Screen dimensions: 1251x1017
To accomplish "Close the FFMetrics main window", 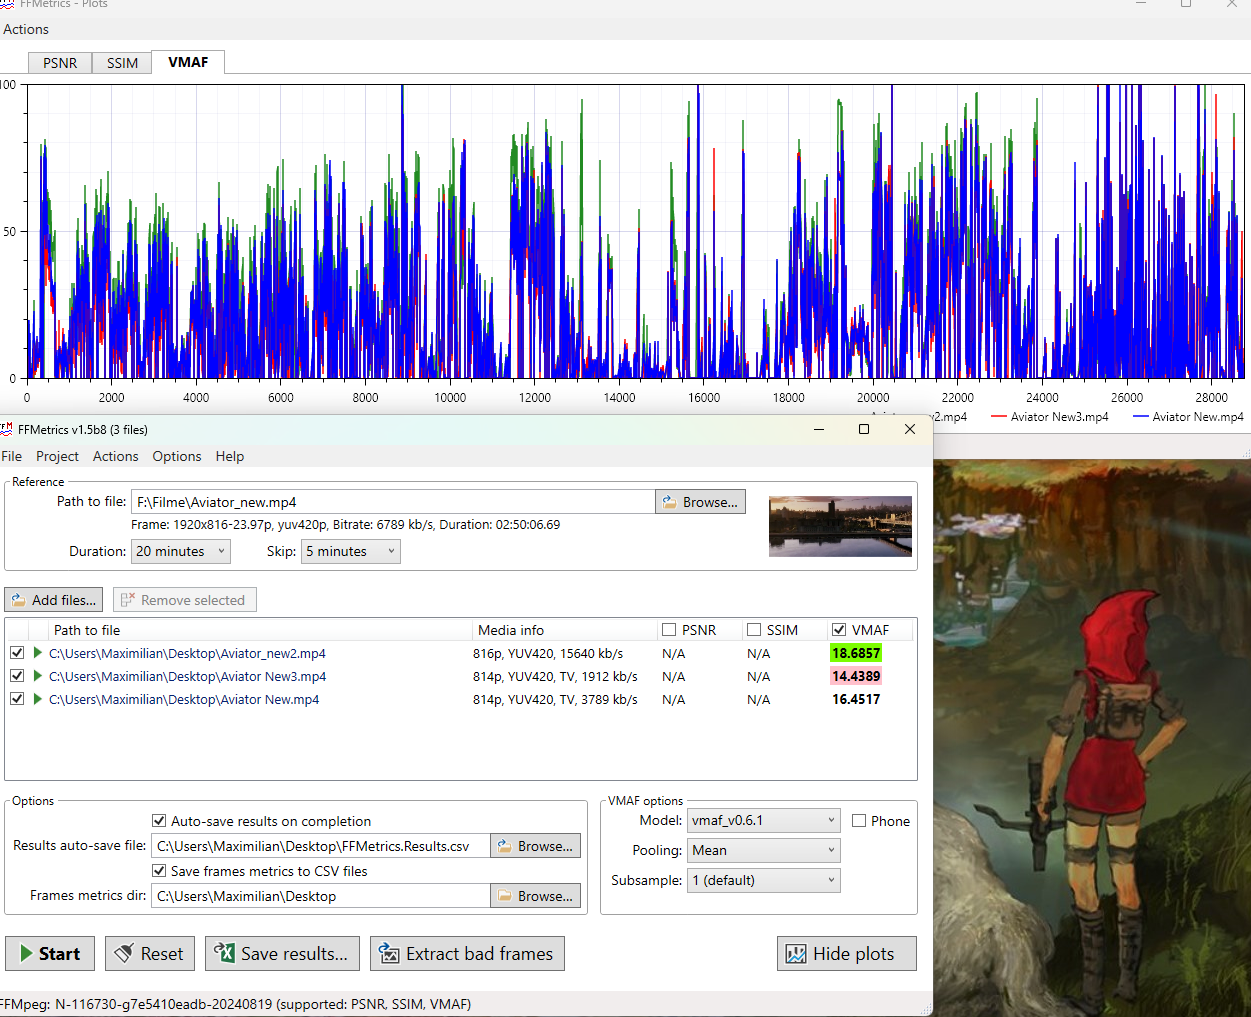I will (x=910, y=429).
